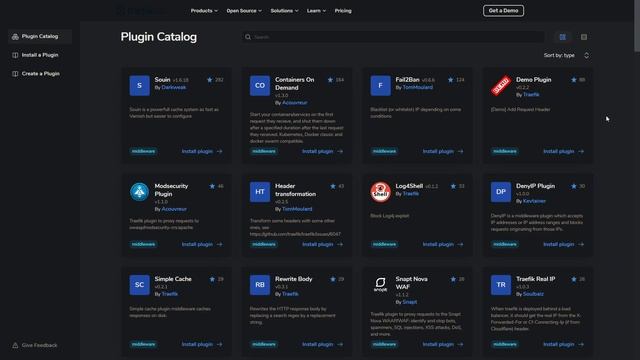Star the Fail2Ban plugin

coord(451,80)
